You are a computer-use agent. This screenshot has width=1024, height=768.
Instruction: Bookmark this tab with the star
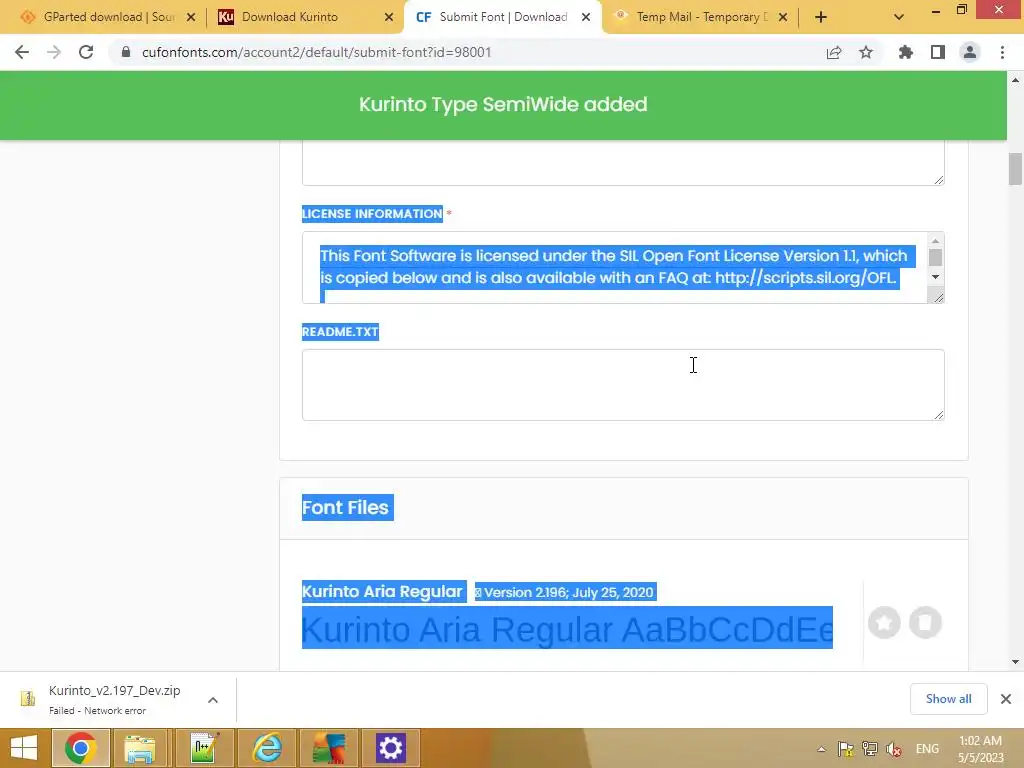click(866, 52)
